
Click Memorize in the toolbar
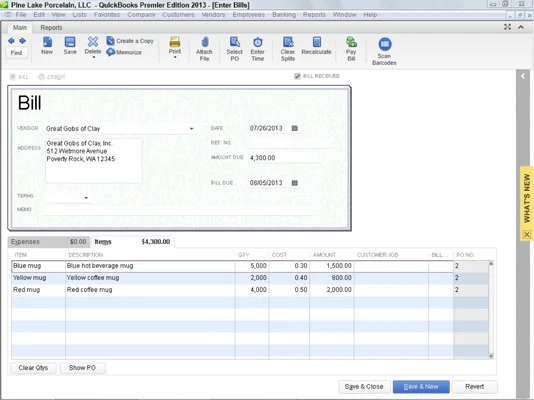tap(124, 52)
